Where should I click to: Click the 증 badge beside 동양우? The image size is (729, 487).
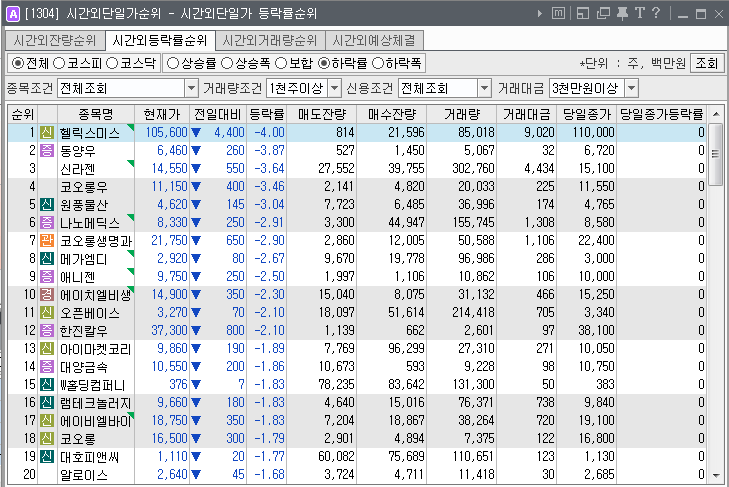pos(46,151)
